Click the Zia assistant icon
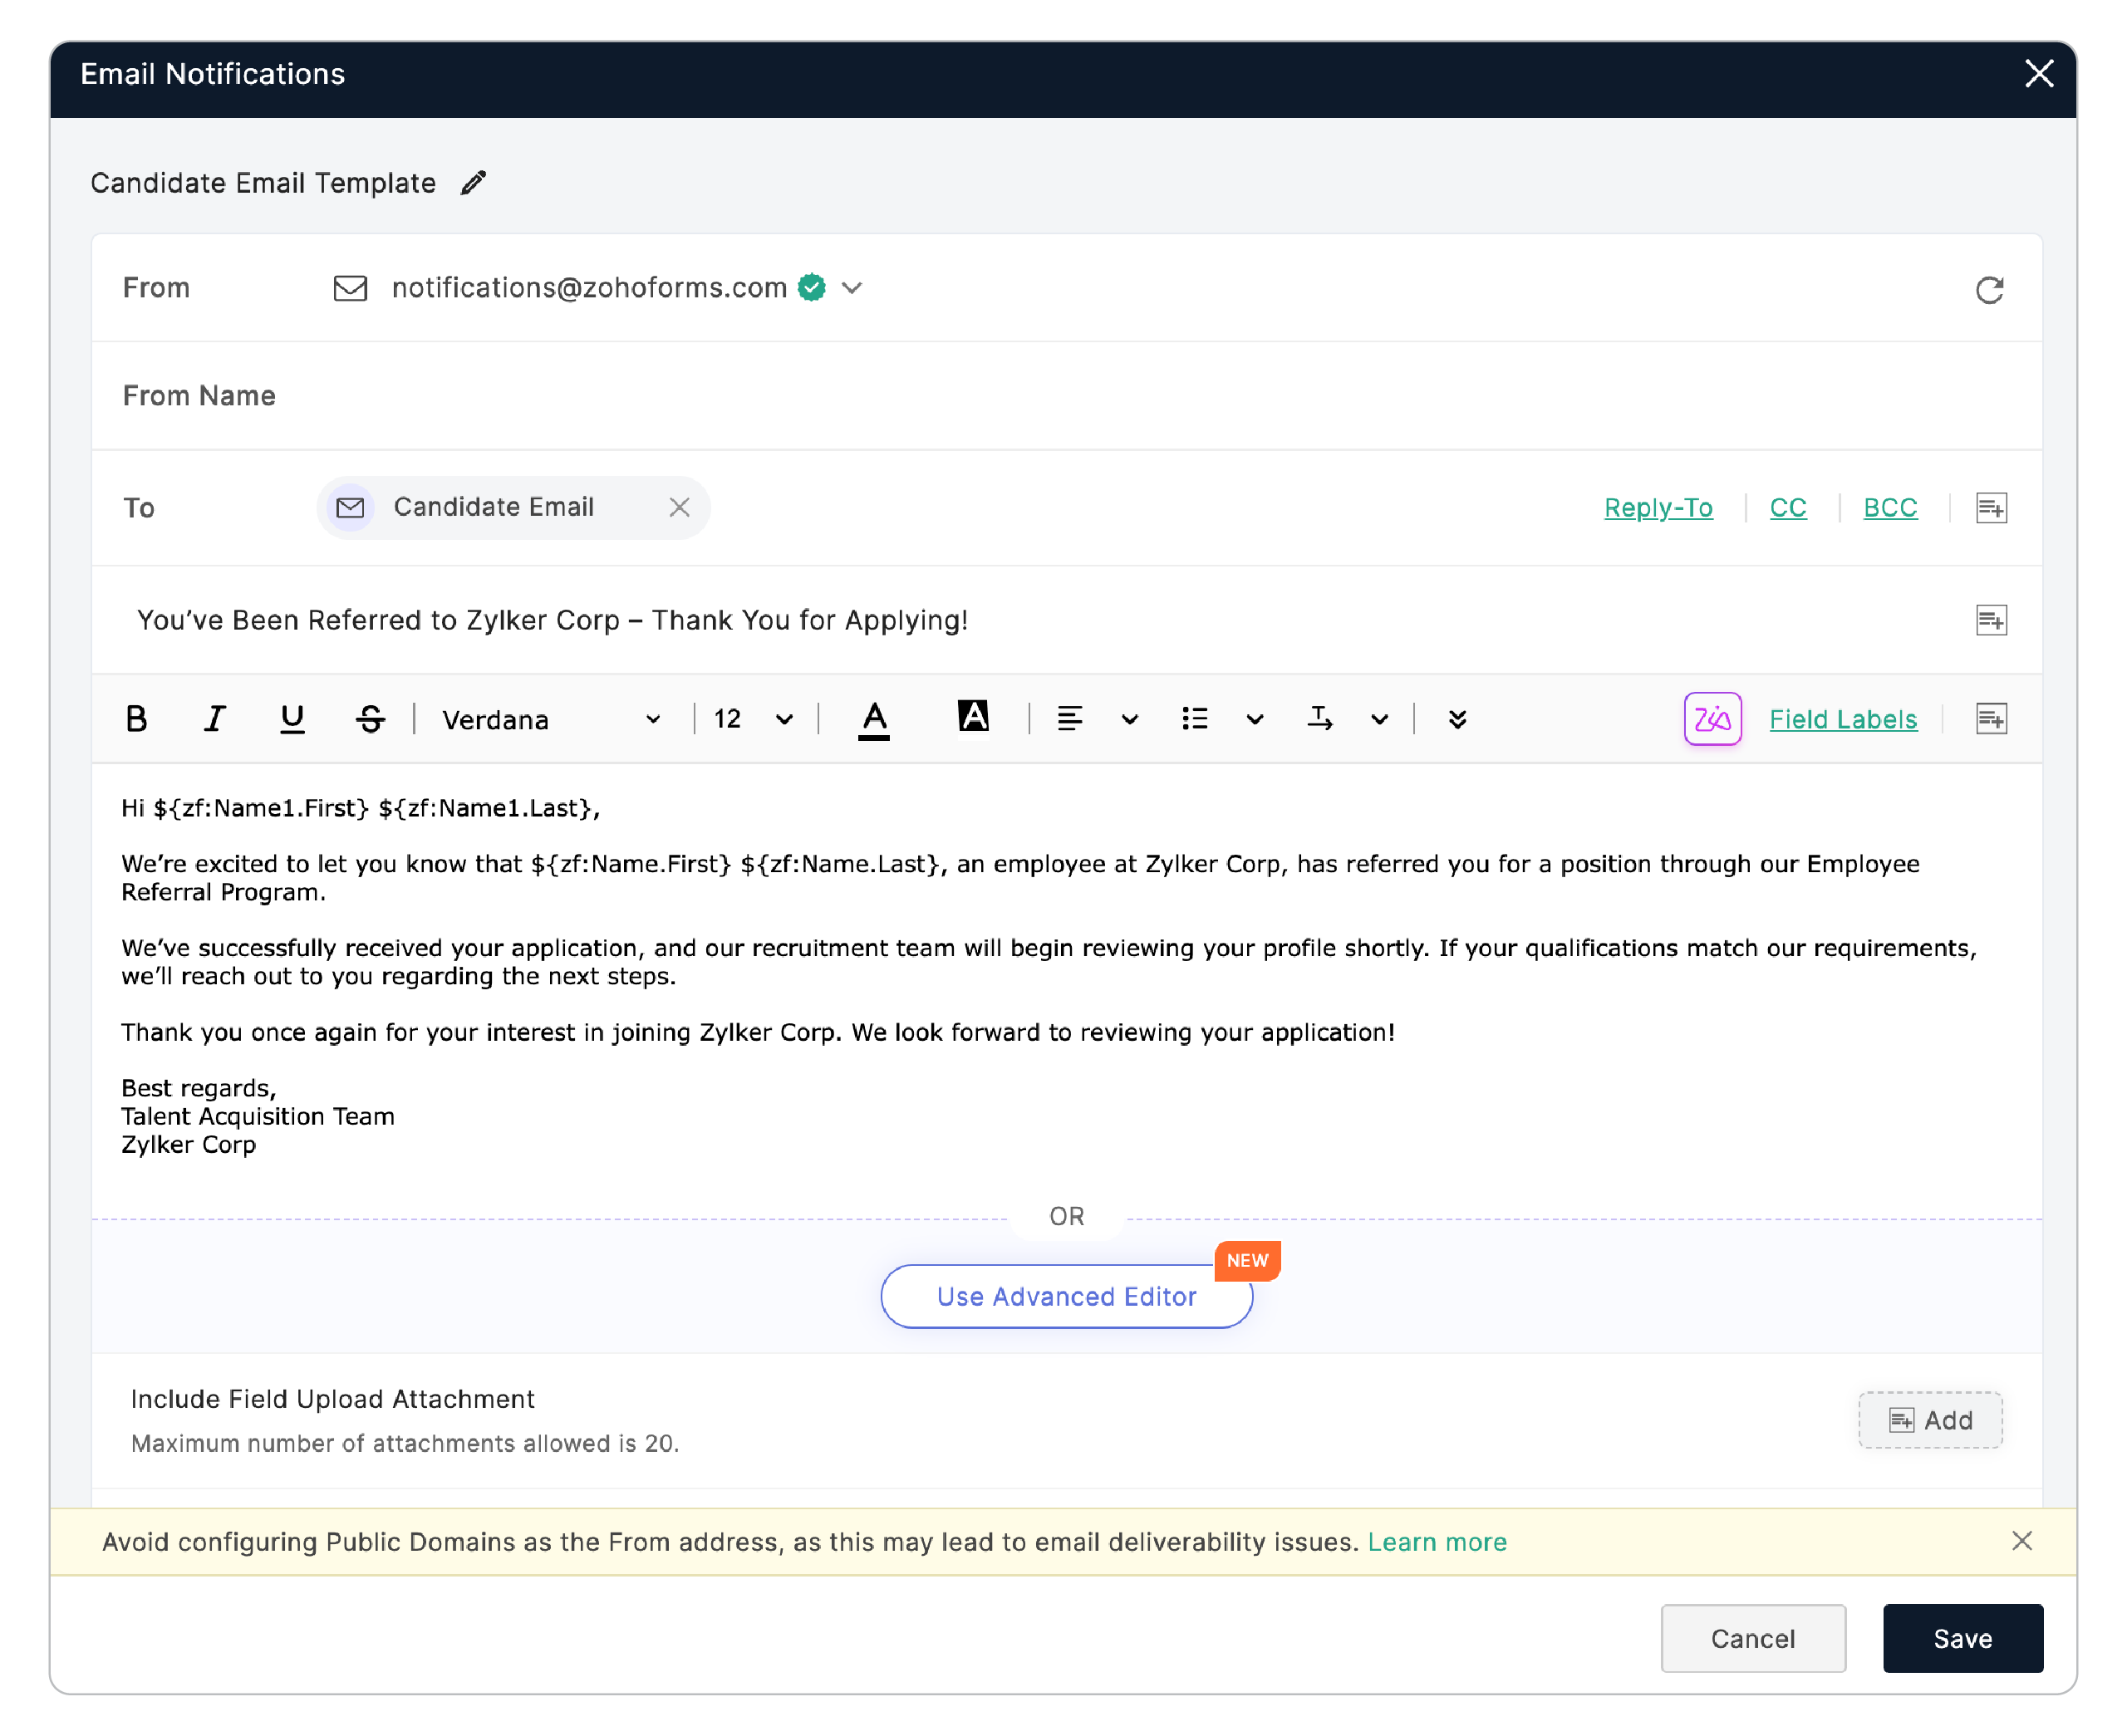 [1712, 718]
